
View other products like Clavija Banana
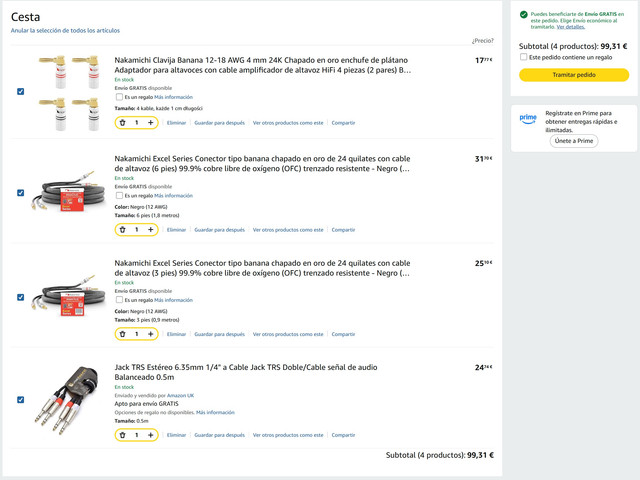[x=288, y=123]
